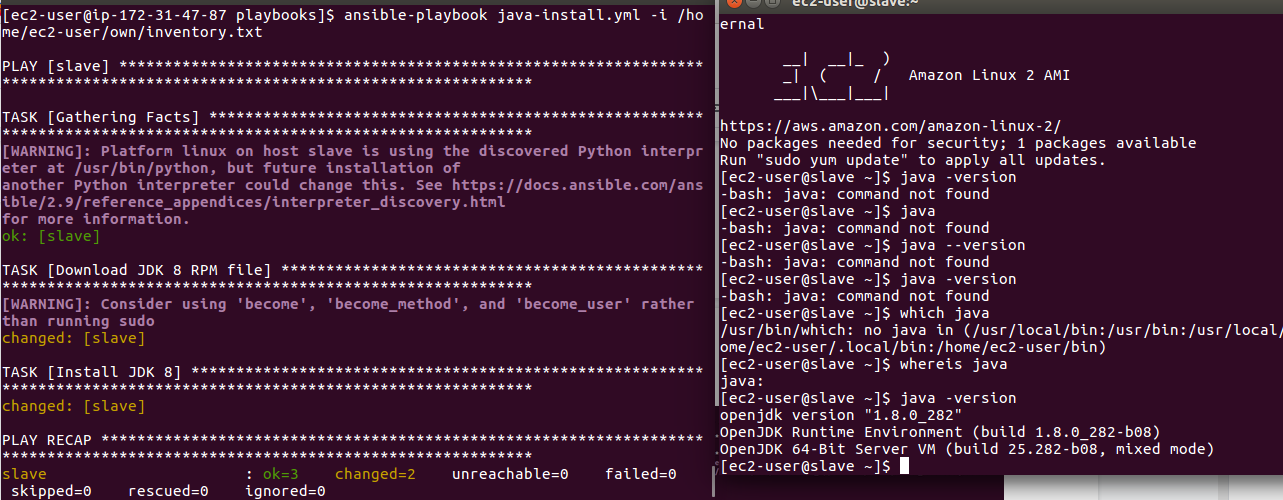Click the 'for more information.' line
The image size is (1283, 500).
[96, 219]
